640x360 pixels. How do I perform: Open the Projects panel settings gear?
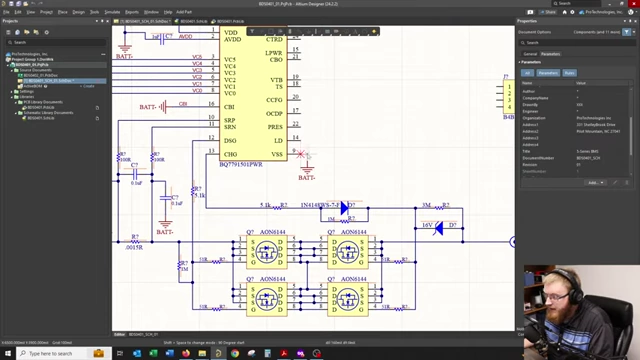click(x=47, y=32)
